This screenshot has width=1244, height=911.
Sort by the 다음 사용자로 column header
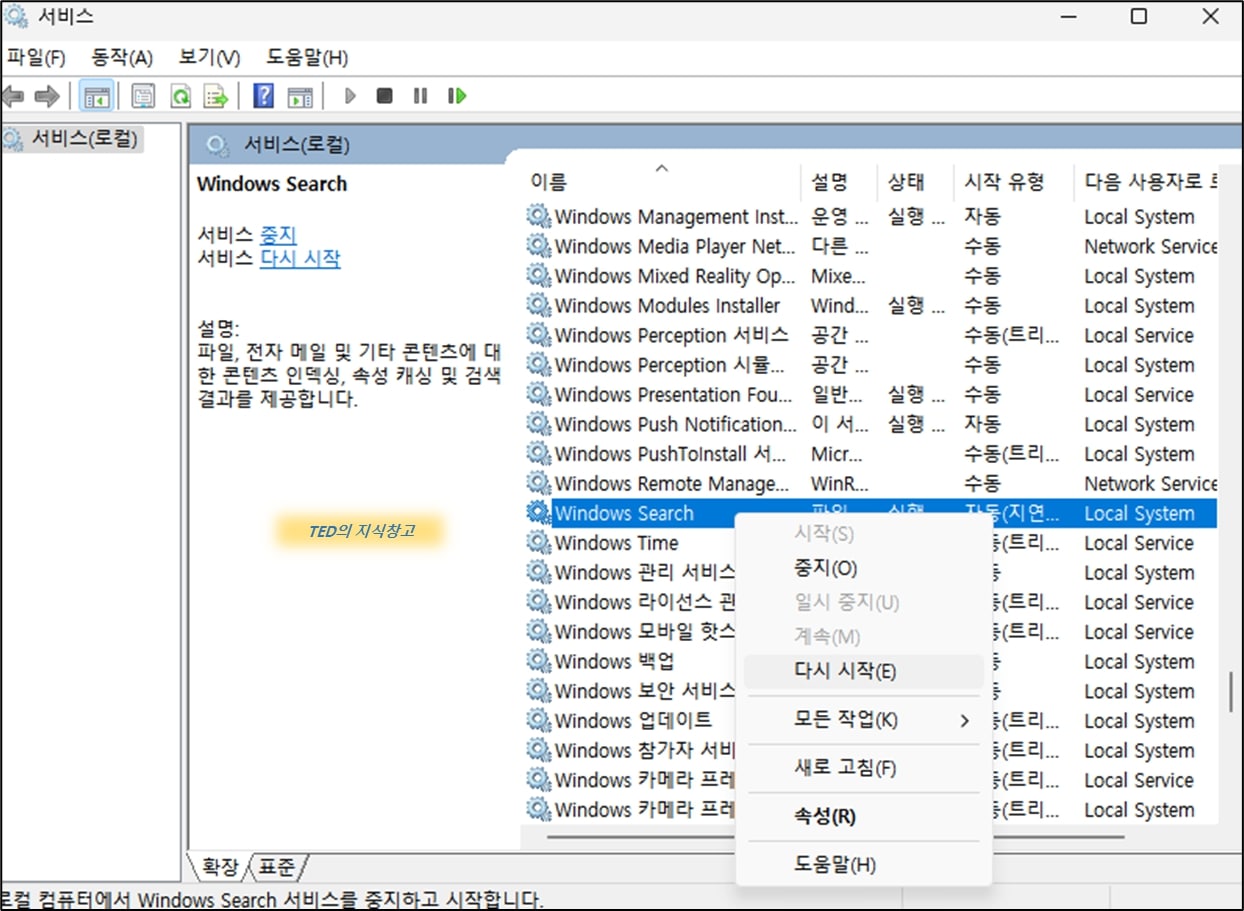[x=1147, y=182]
